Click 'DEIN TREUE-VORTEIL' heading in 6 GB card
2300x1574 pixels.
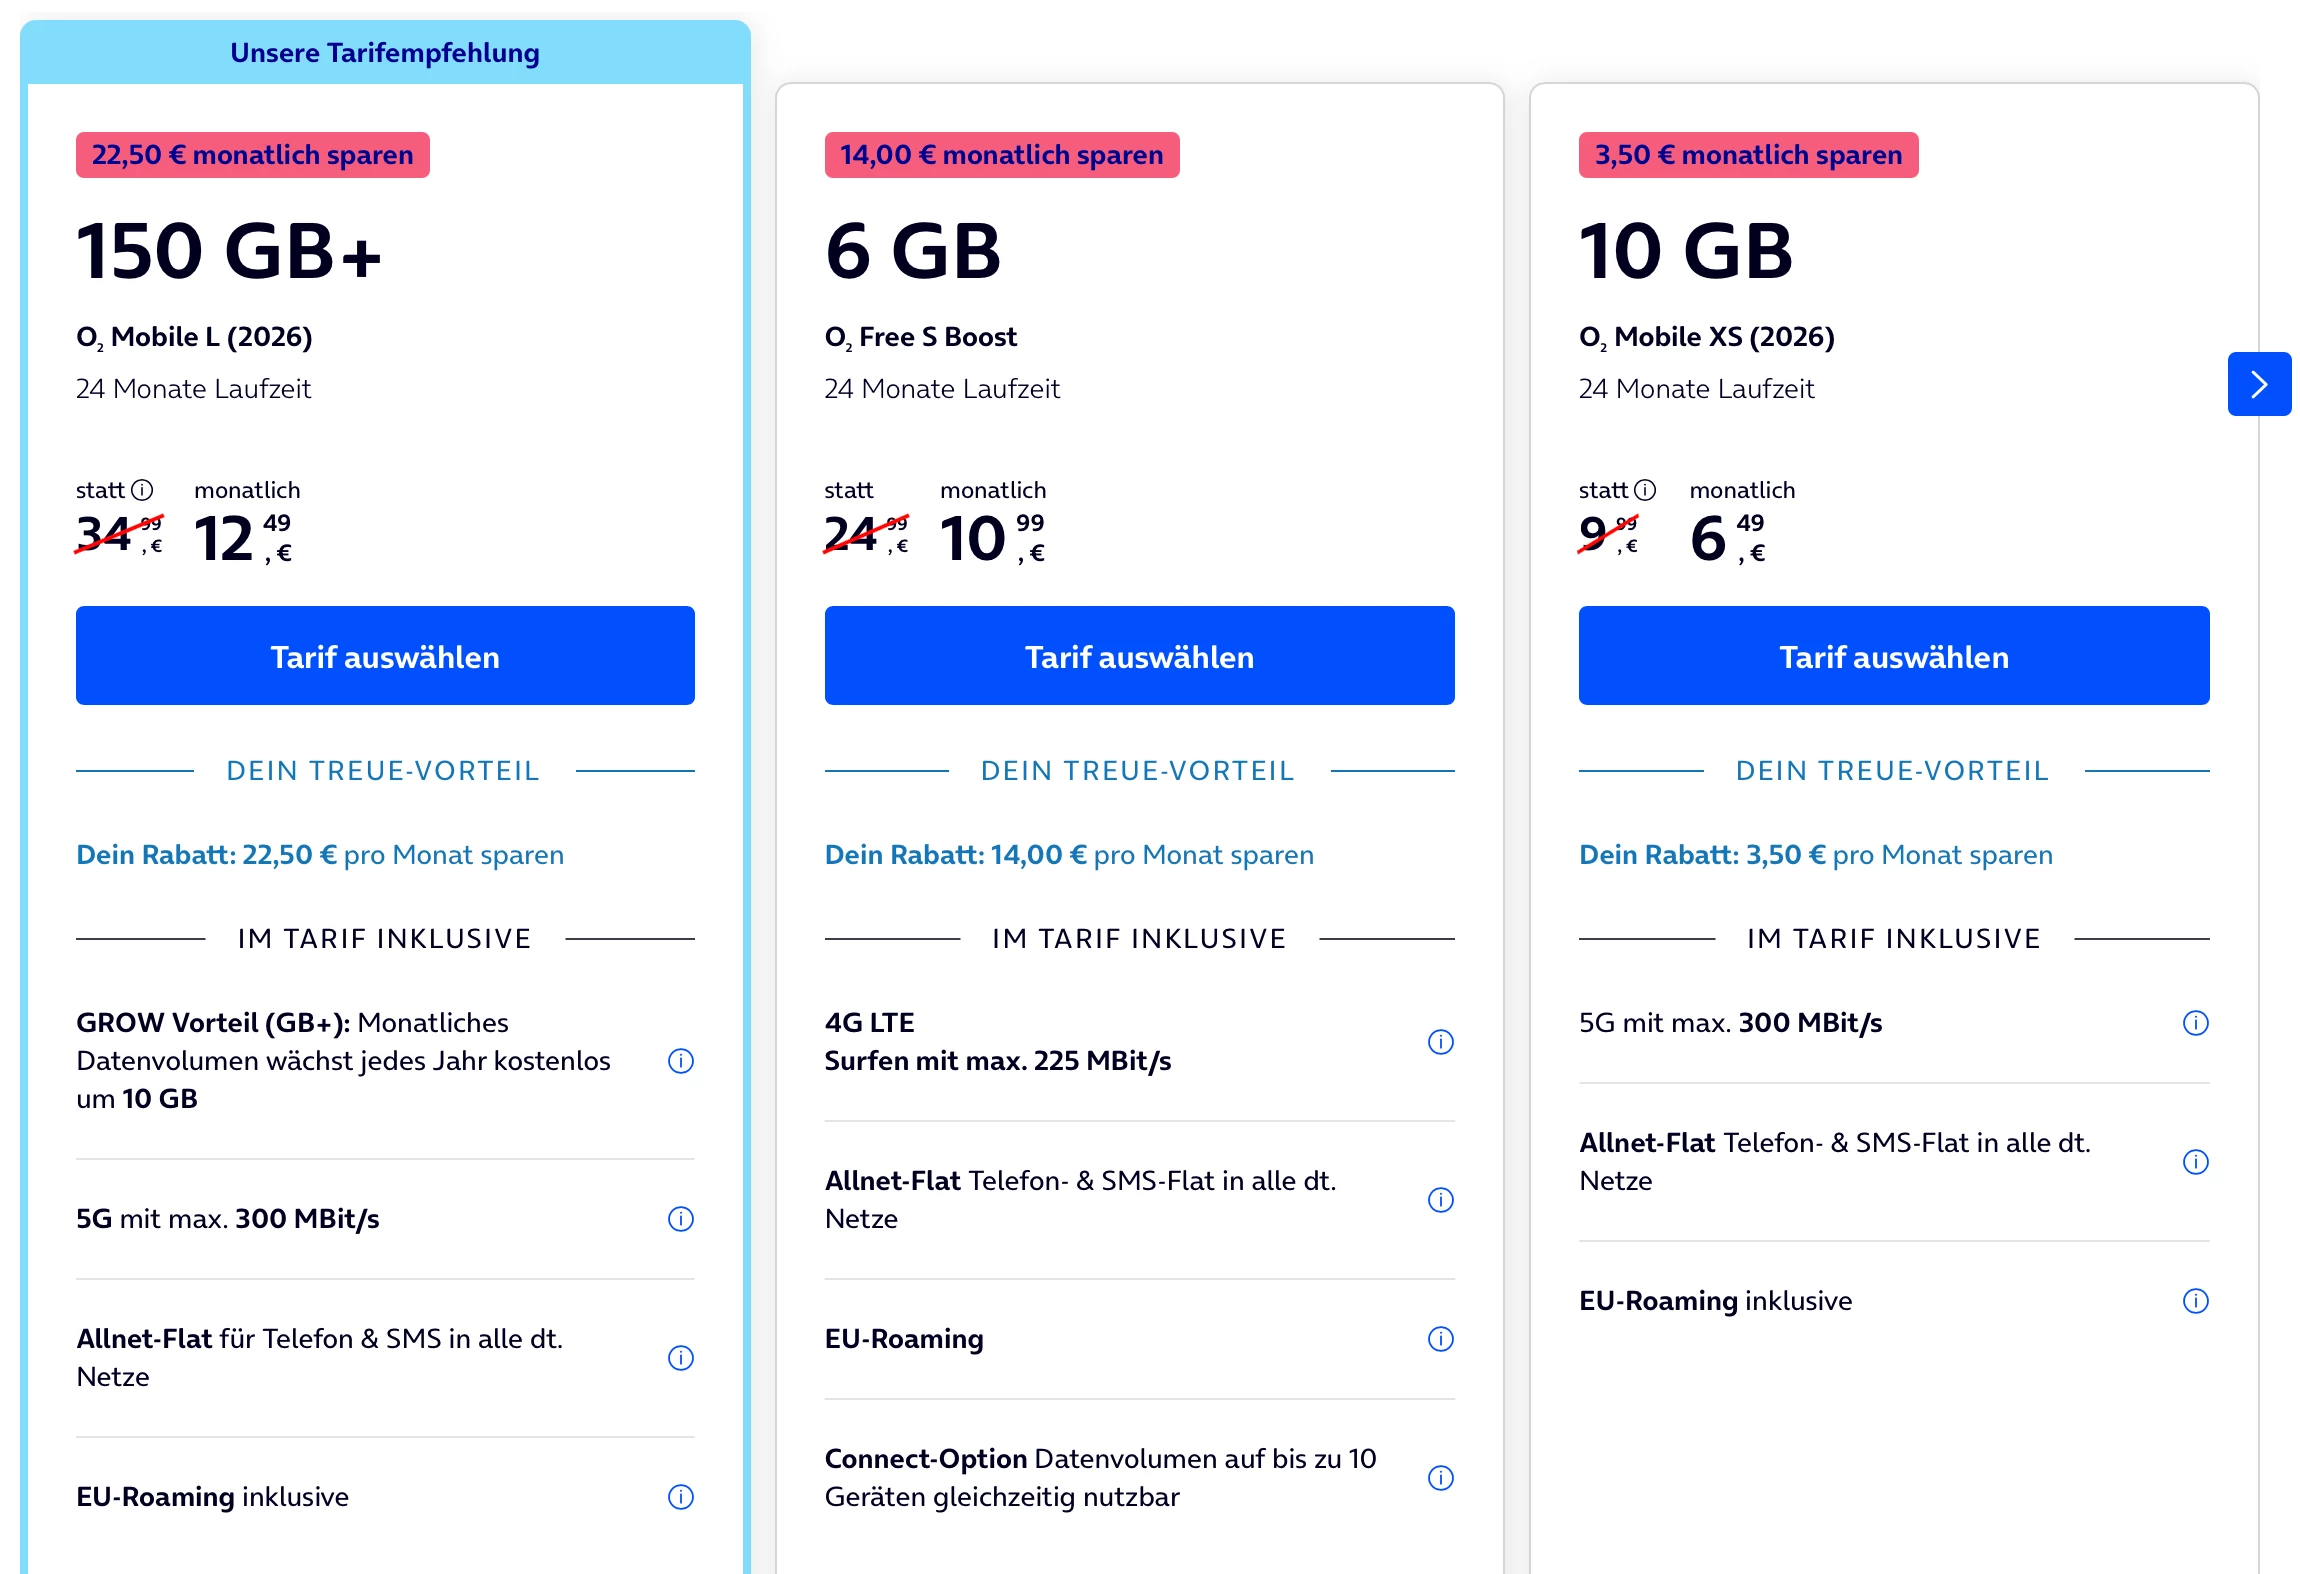coord(1138,771)
